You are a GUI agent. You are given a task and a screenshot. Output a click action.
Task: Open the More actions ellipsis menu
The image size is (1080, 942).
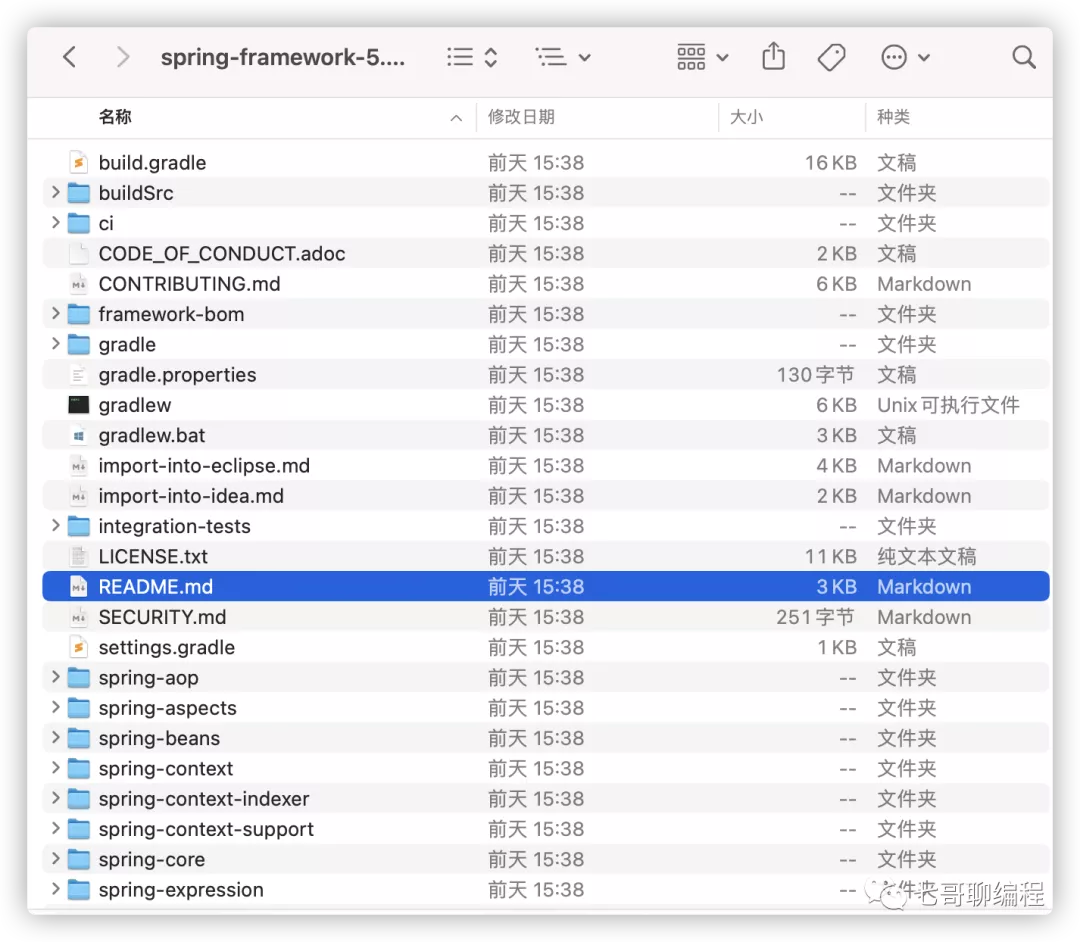point(905,57)
